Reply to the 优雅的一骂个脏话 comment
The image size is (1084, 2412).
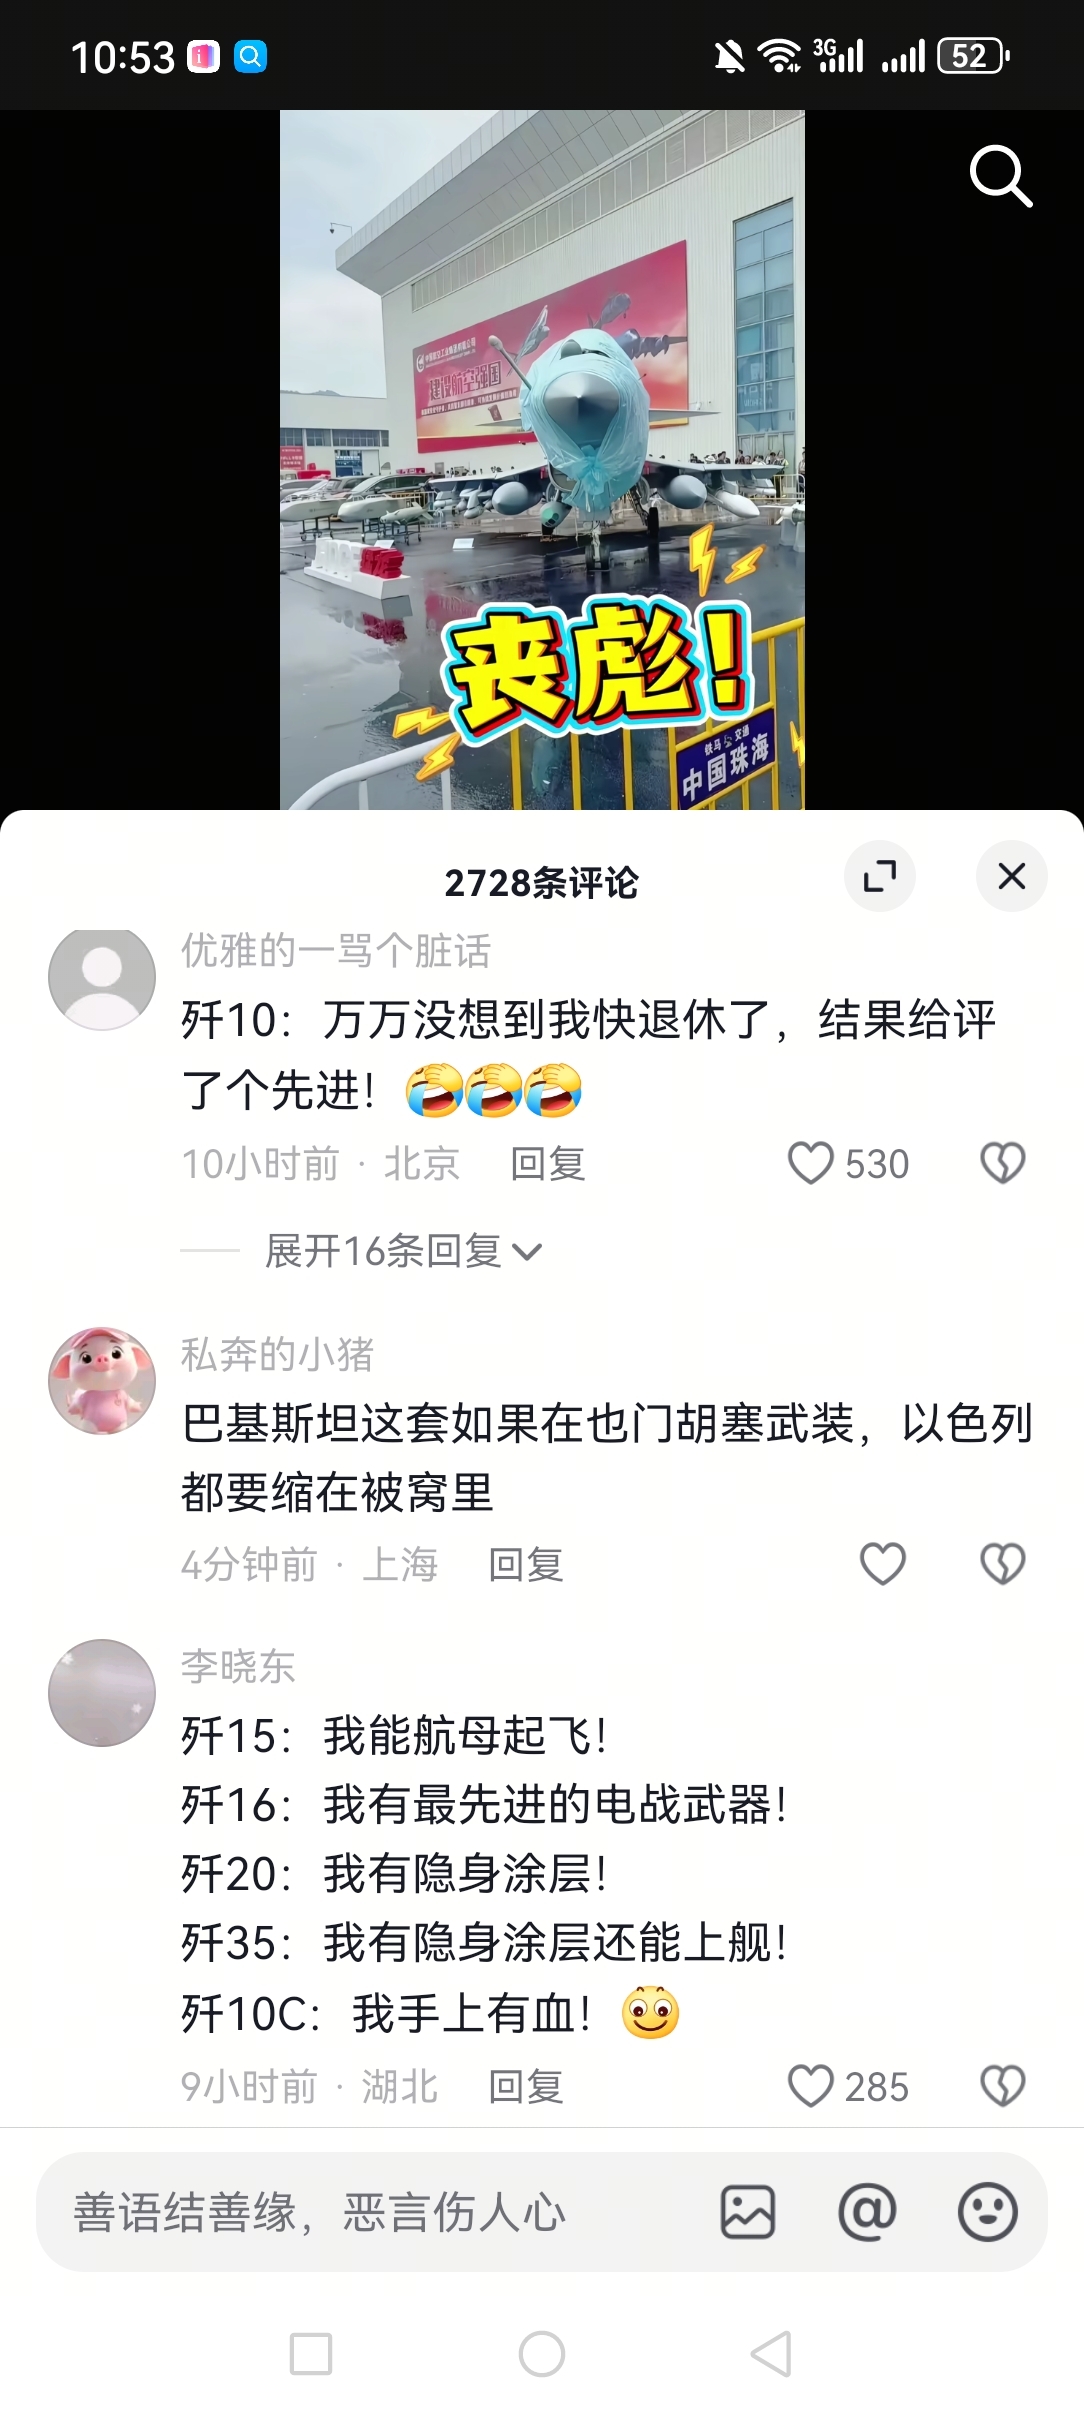(x=547, y=1164)
